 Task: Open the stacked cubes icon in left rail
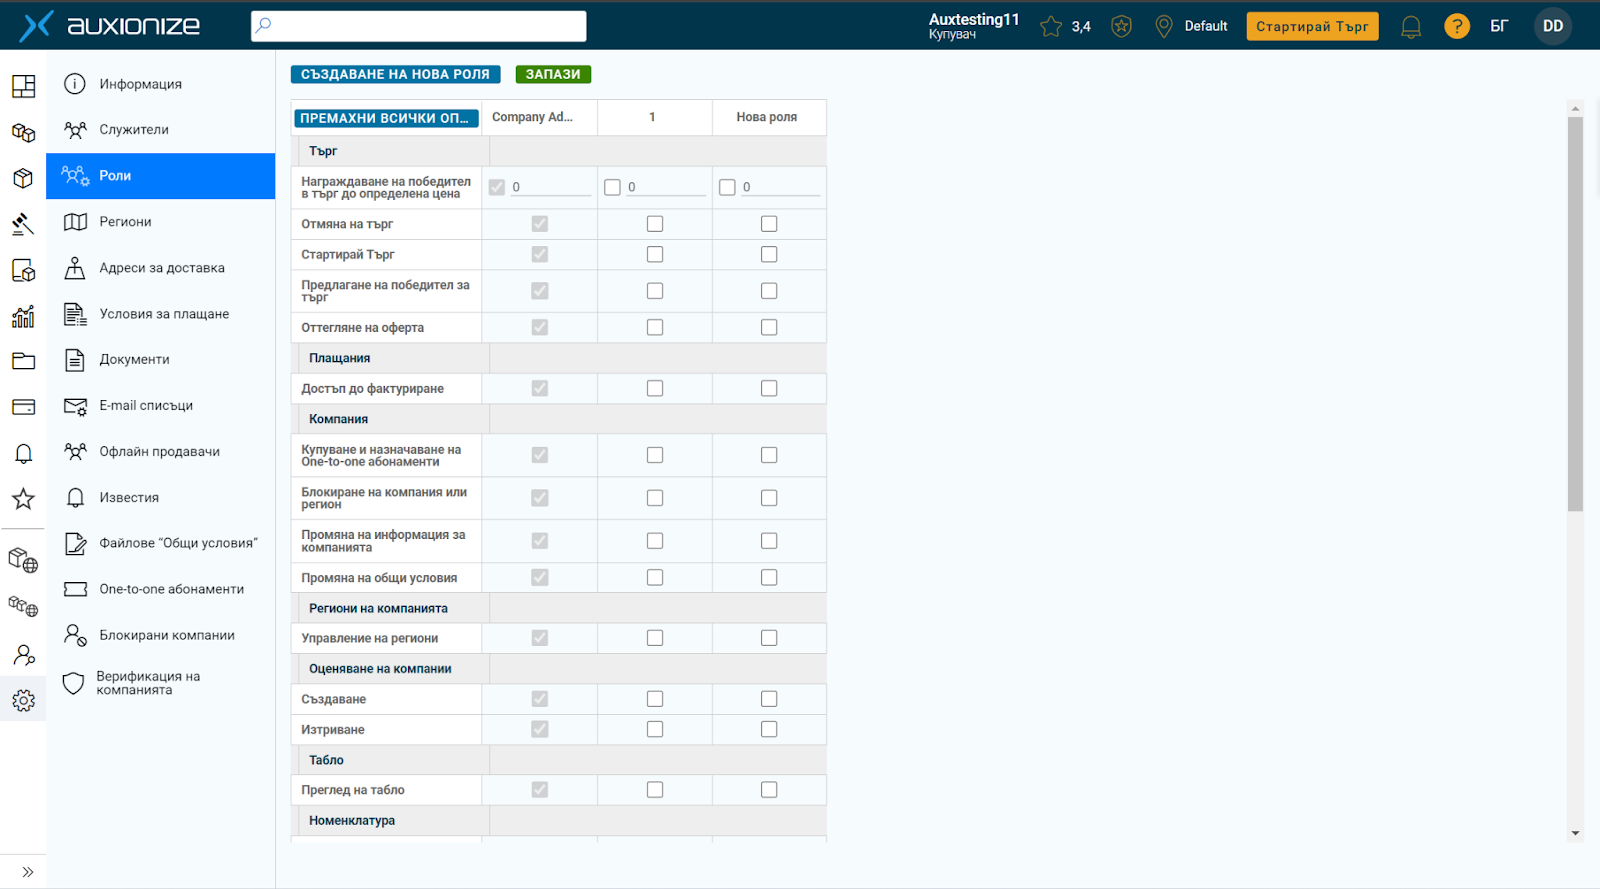pyautogui.click(x=23, y=132)
